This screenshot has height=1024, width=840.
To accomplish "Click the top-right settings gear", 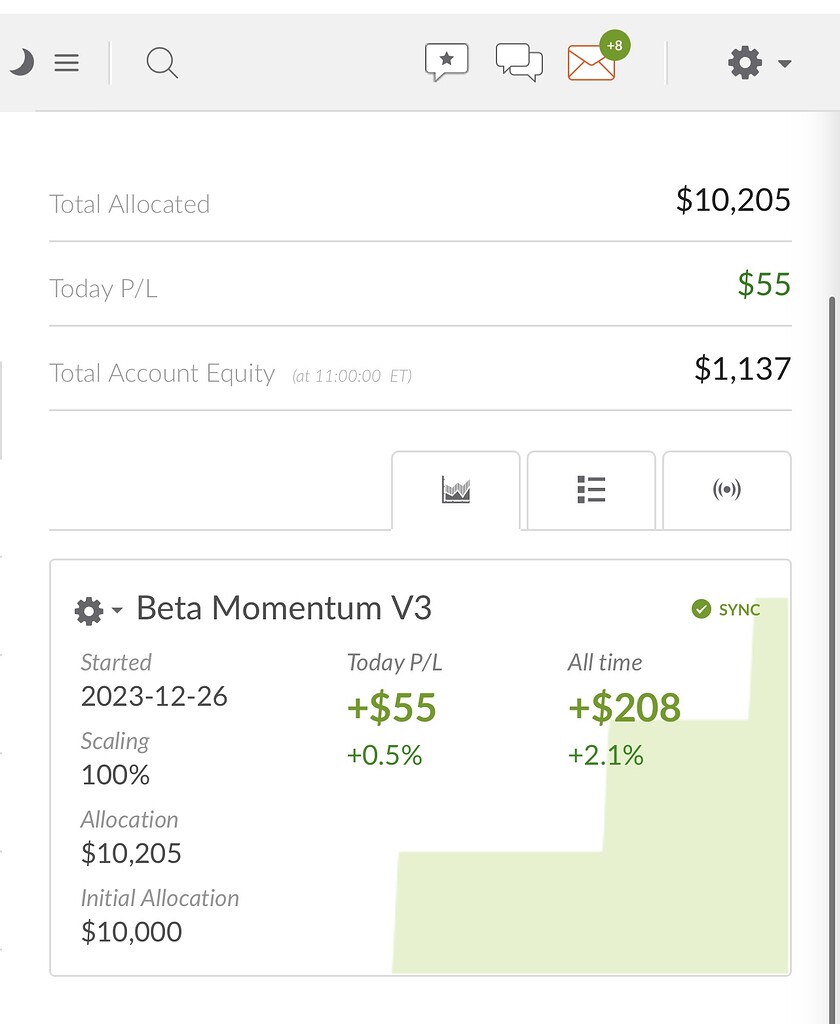I will pos(744,63).
